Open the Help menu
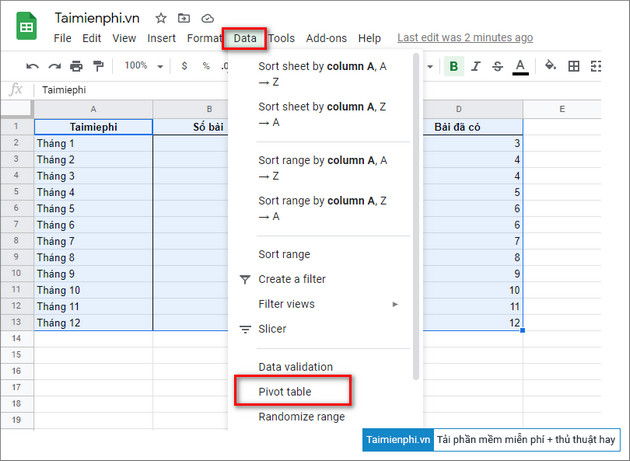 click(x=369, y=38)
